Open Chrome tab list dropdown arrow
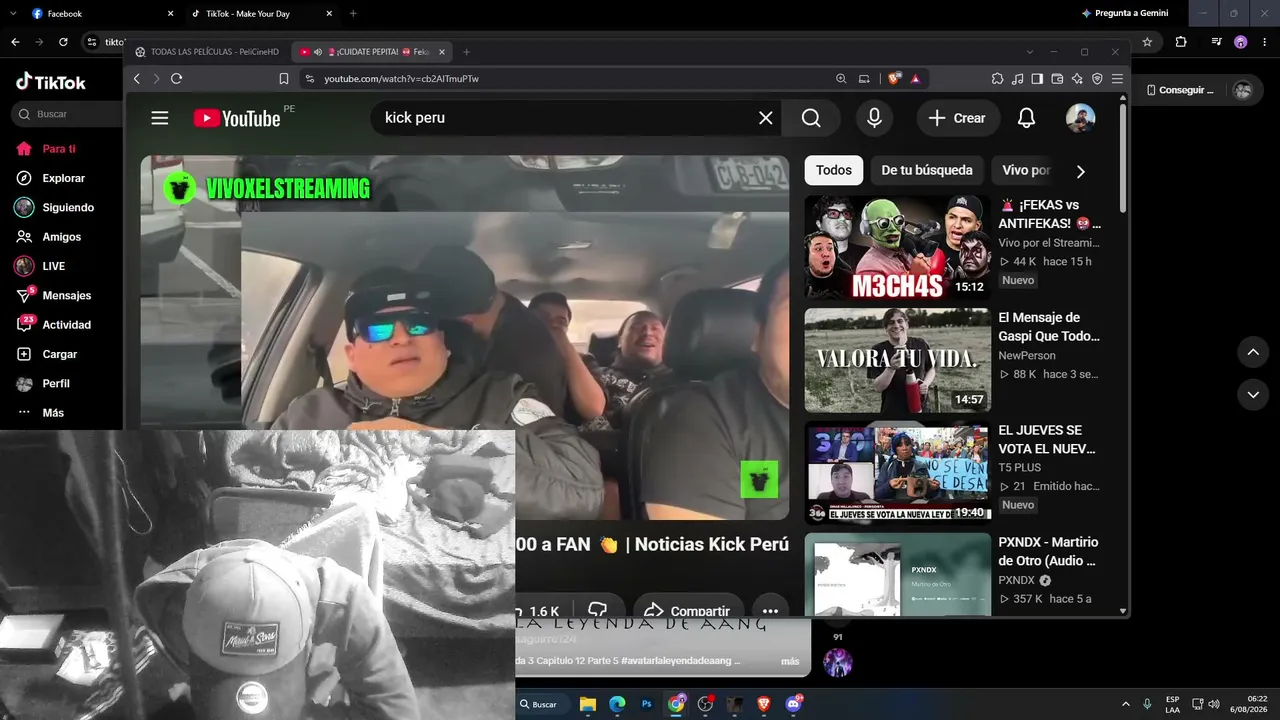1280x720 pixels. pyautogui.click(x=15, y=14)
